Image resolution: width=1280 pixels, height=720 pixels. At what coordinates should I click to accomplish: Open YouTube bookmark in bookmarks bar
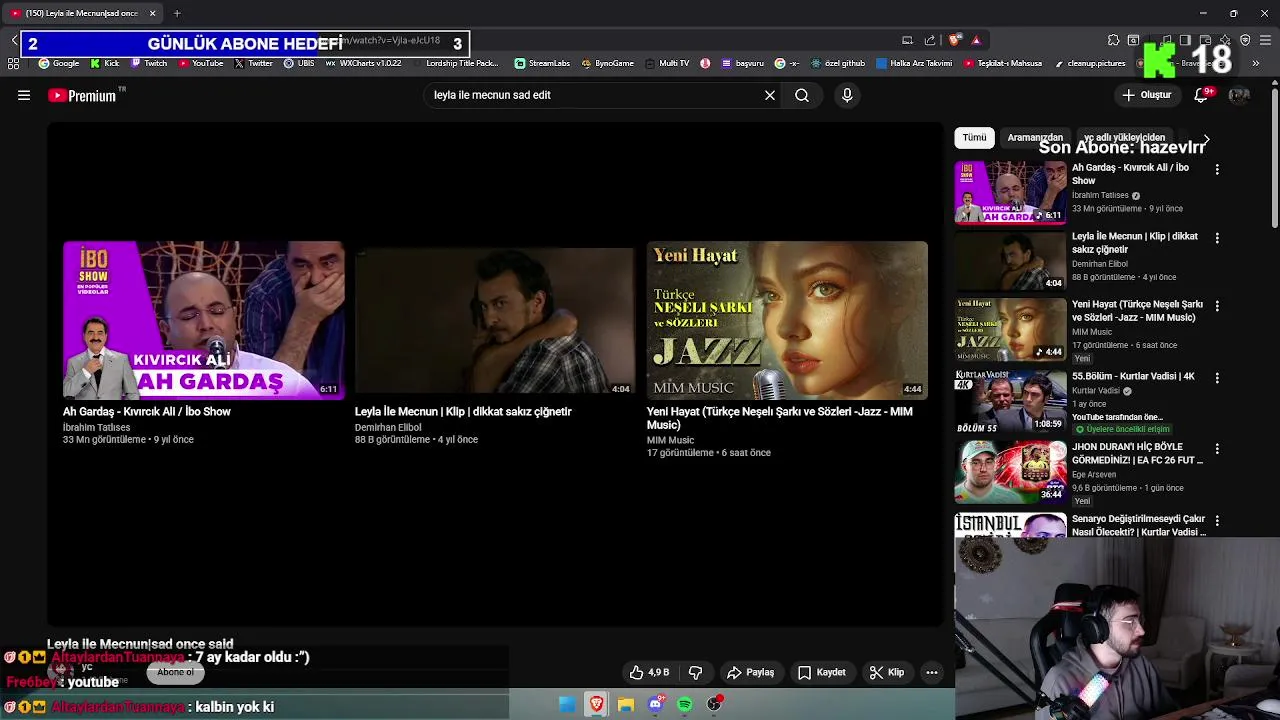click(201, 63)
